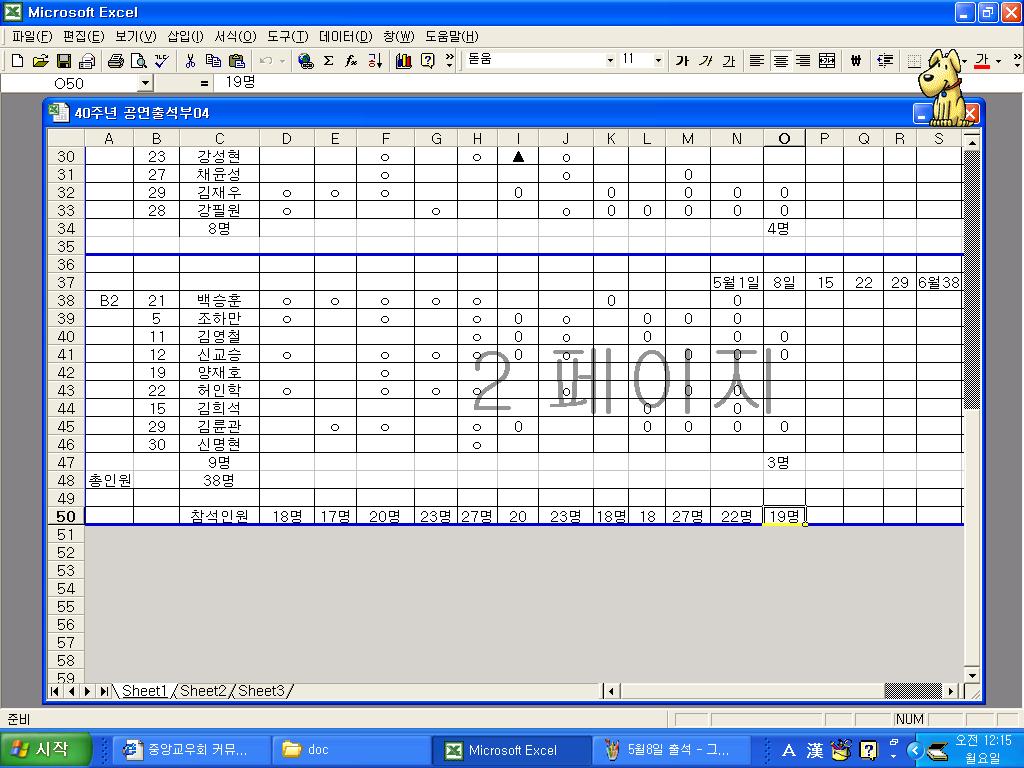Switch to the doc taskbar button

(350, 749)
